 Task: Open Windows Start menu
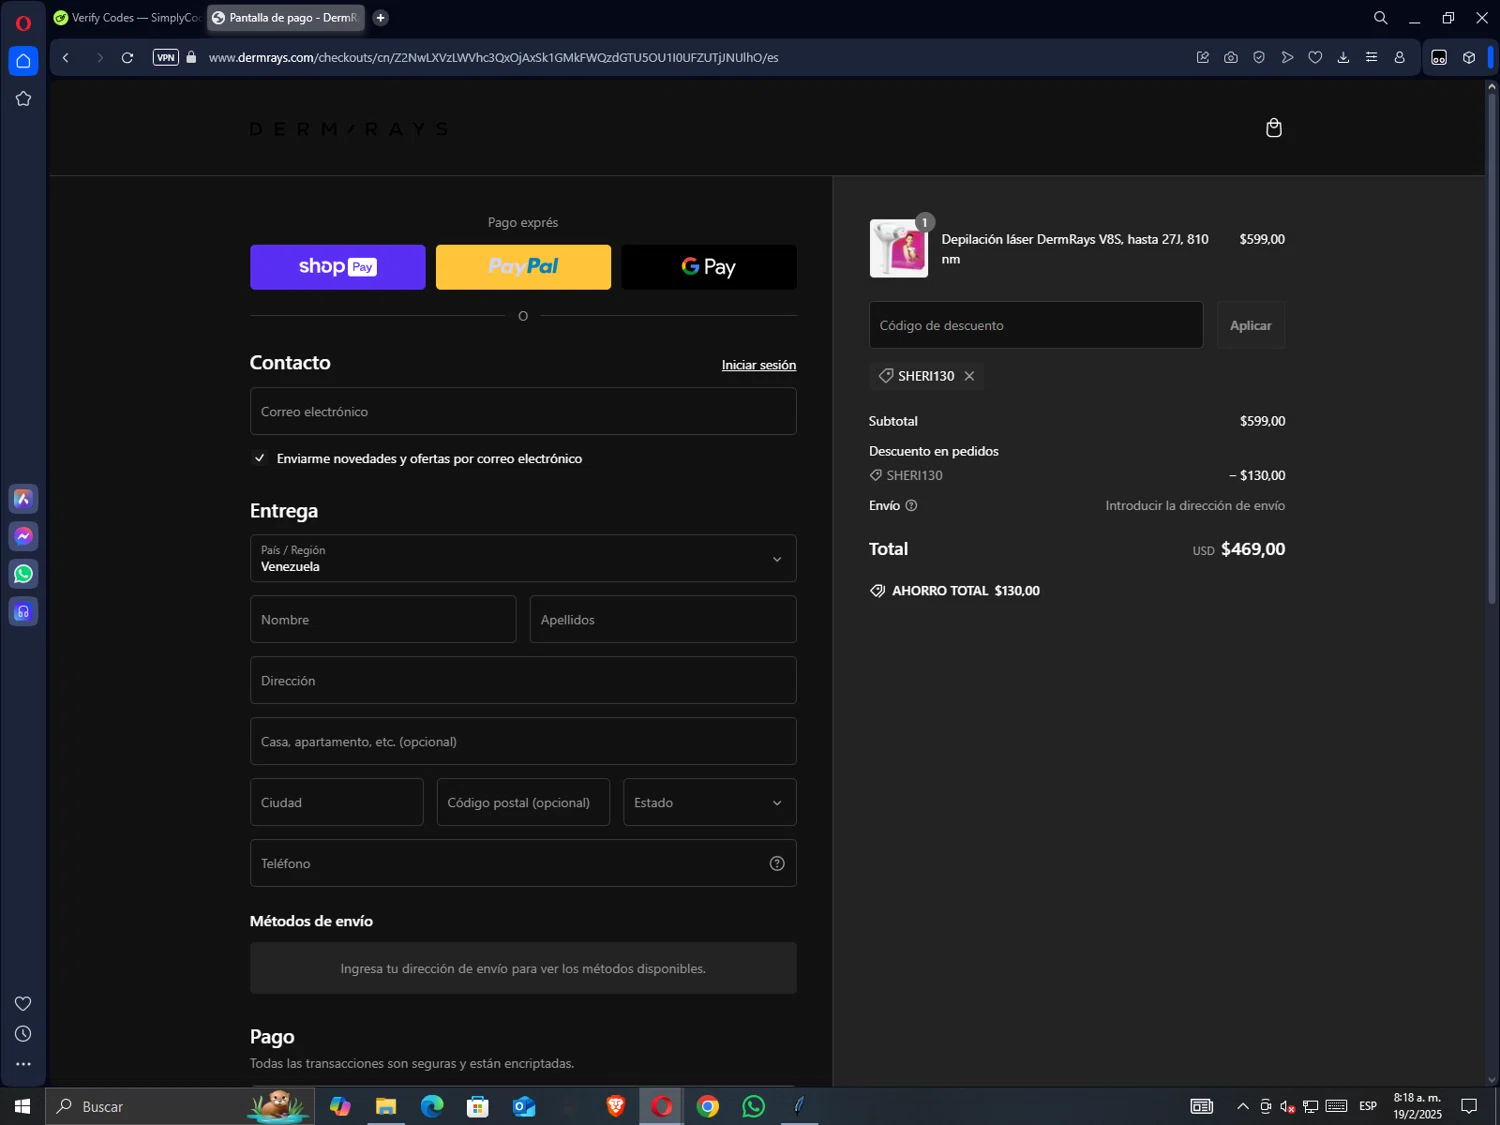click(x=22, y=1107)
